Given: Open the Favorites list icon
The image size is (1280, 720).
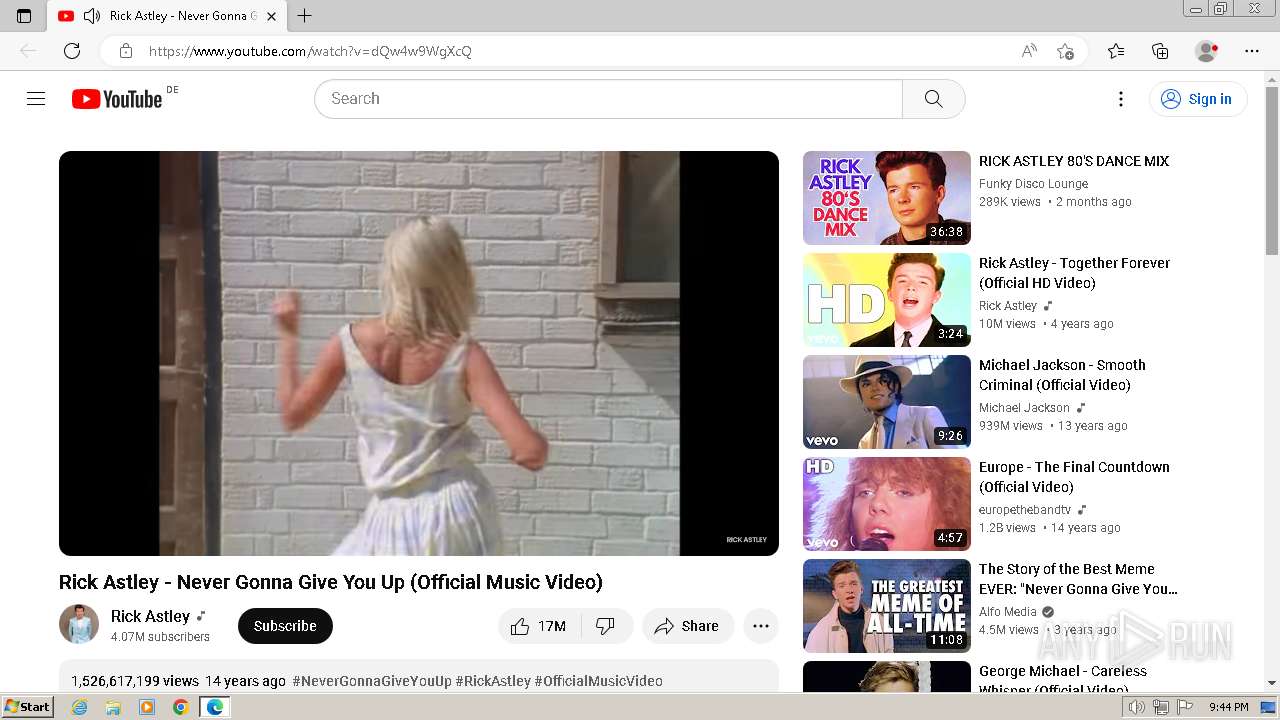Looking at the screenshot, I should (1116, 51).
